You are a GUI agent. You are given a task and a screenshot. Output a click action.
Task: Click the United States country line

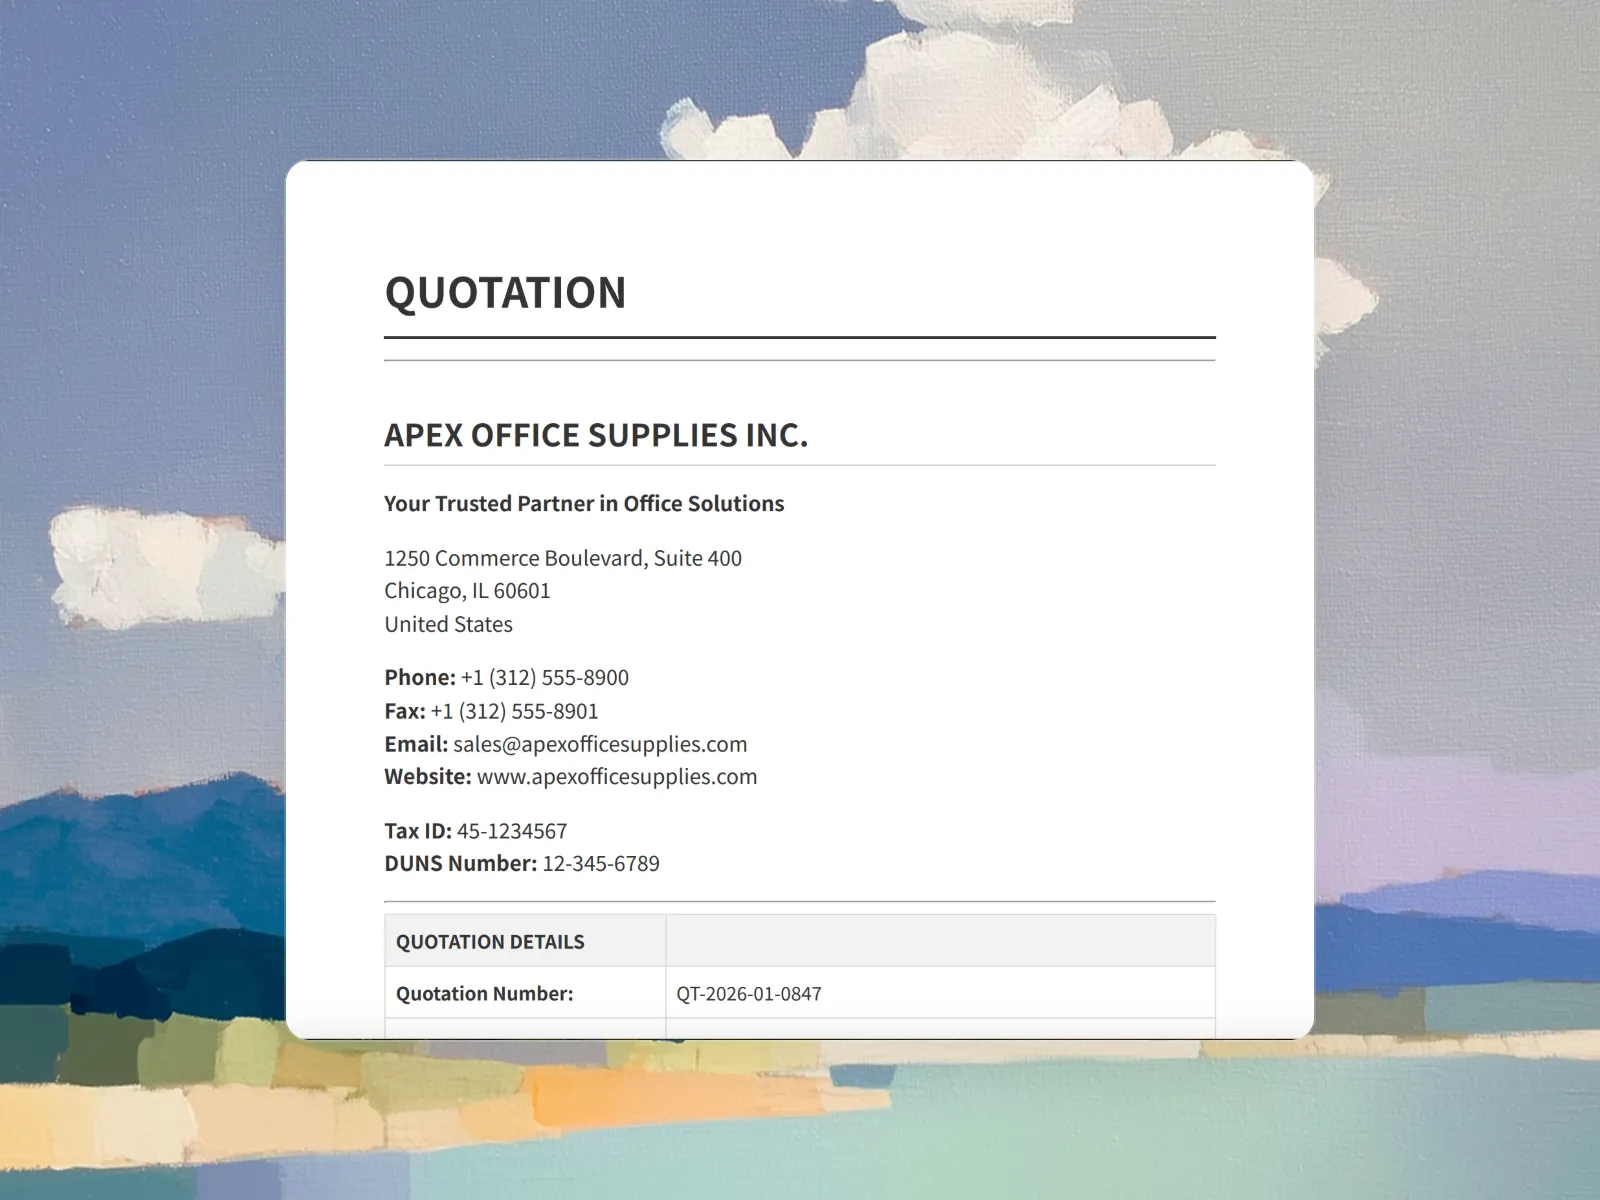[x=448, y=624]
